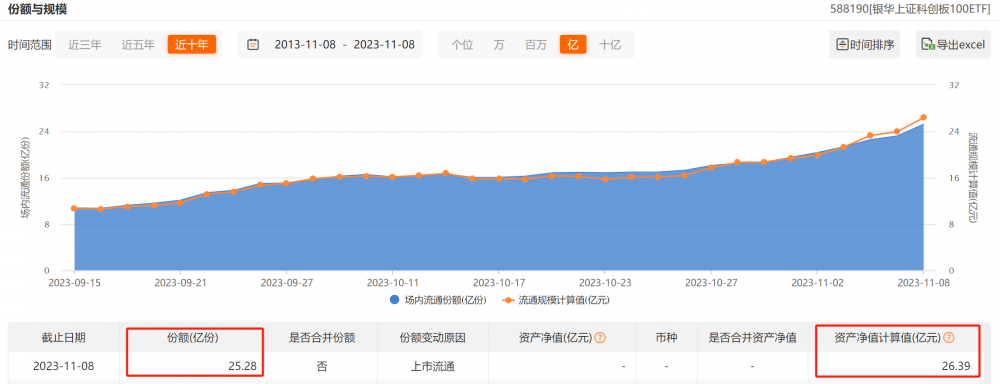Toggle the 流通规模计算值 orange legend marker
The width and height of the screenshot is (1000, 384).
click(508, 299)
